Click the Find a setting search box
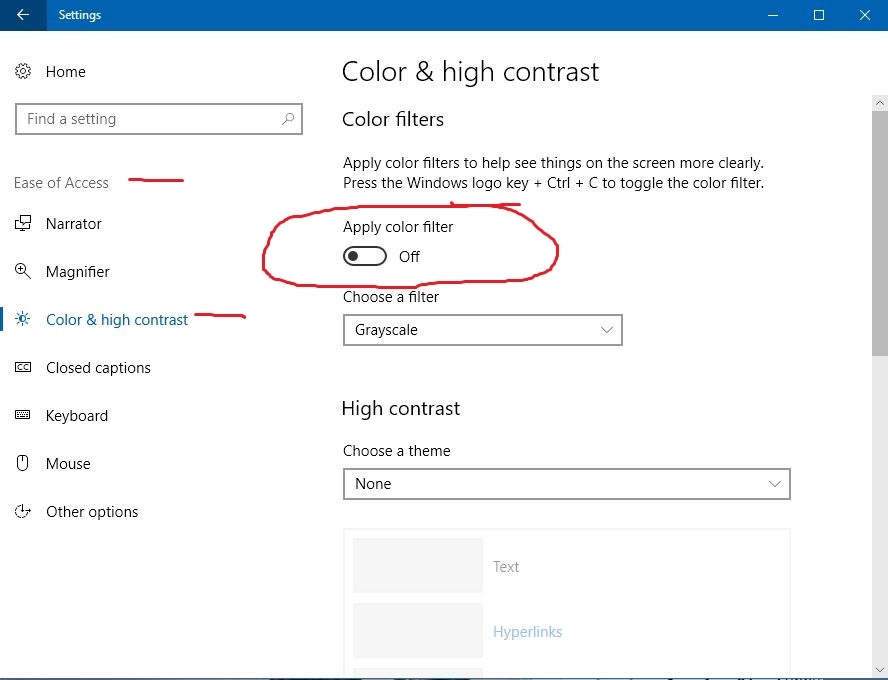This screenshot has height=680, width=888. pyautogui.click(x=159, y=119)
